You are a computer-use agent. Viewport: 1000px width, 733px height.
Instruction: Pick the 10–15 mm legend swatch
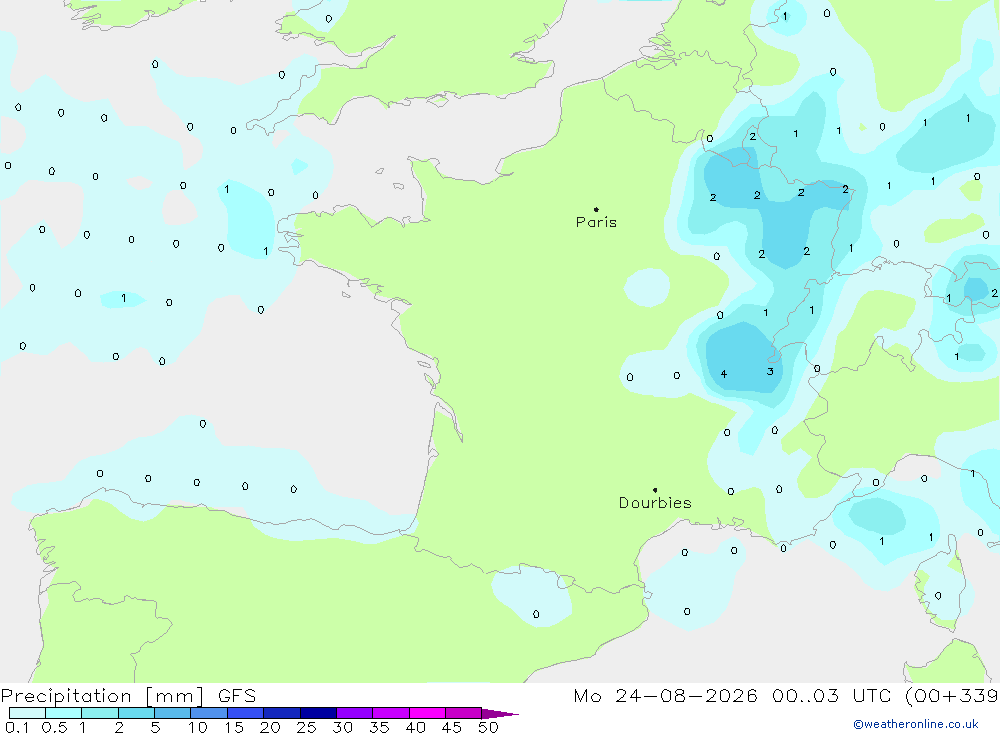209,713
